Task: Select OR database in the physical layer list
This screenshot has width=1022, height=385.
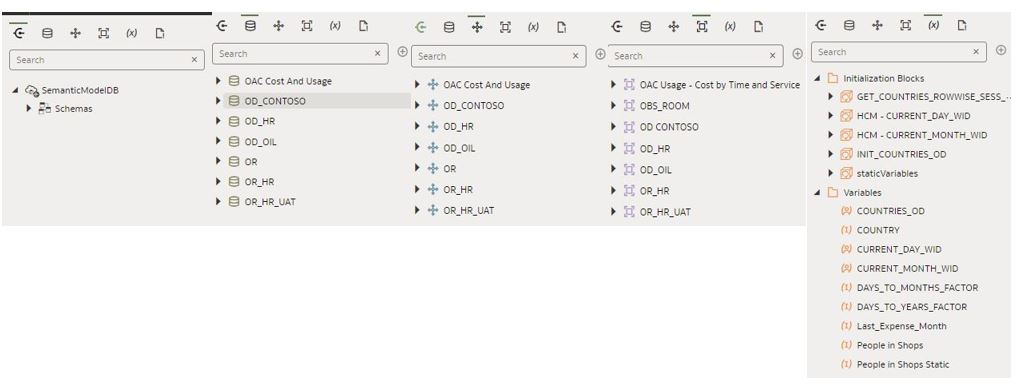Action: tap(251, 162)
